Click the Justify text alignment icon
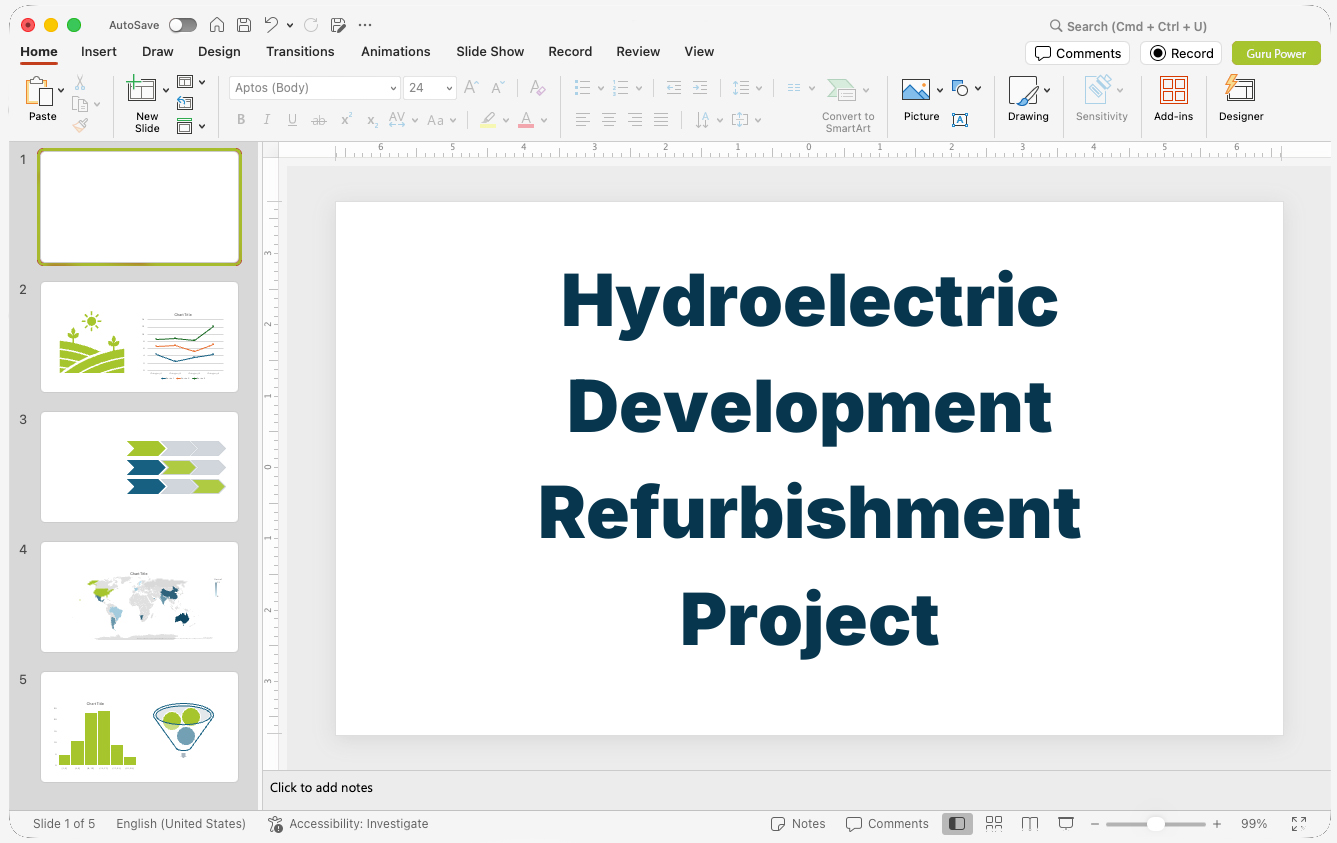 660,120
